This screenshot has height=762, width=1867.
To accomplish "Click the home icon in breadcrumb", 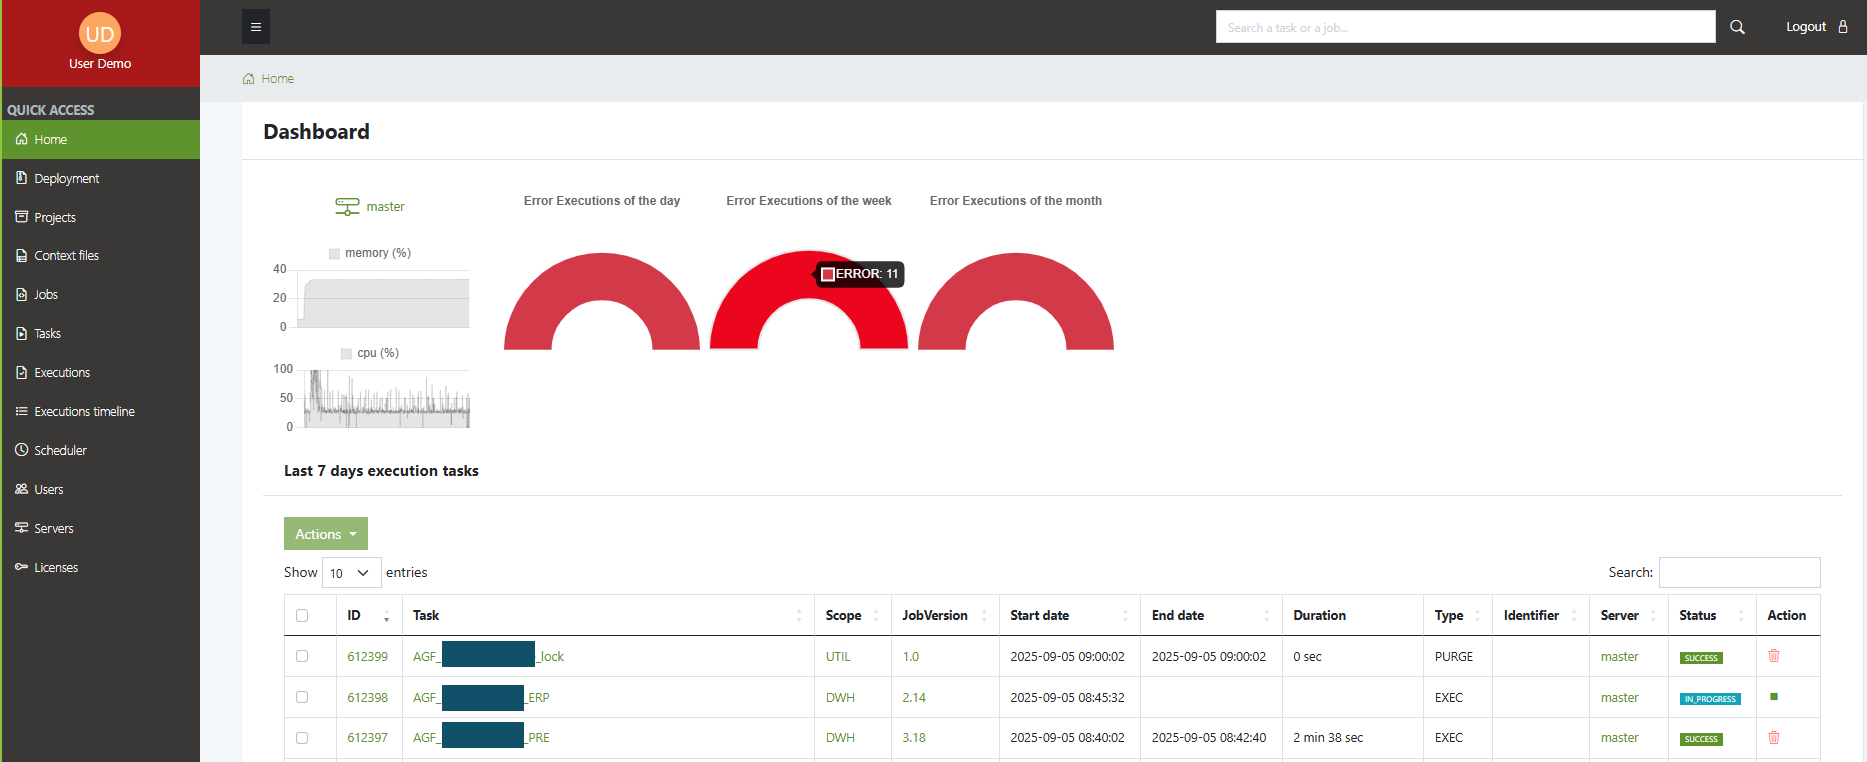I will point(249,79).
